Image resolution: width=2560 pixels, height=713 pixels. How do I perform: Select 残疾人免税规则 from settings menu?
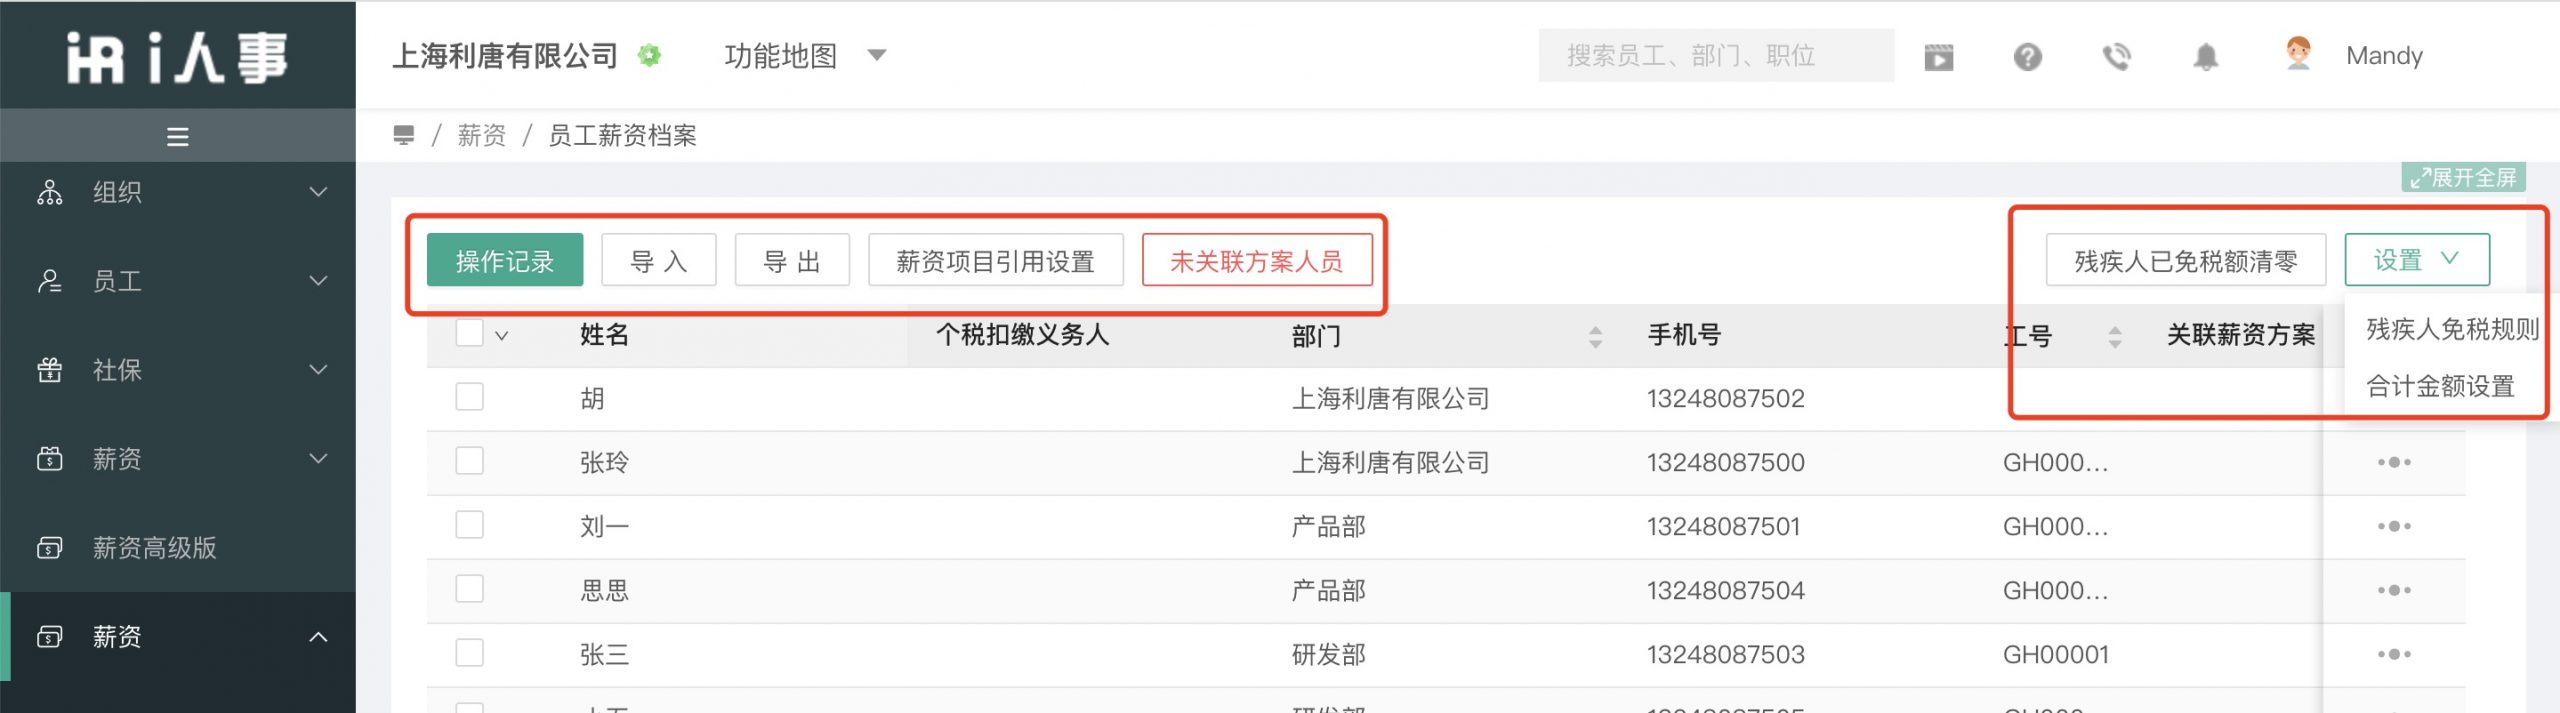pos(2452,329)
